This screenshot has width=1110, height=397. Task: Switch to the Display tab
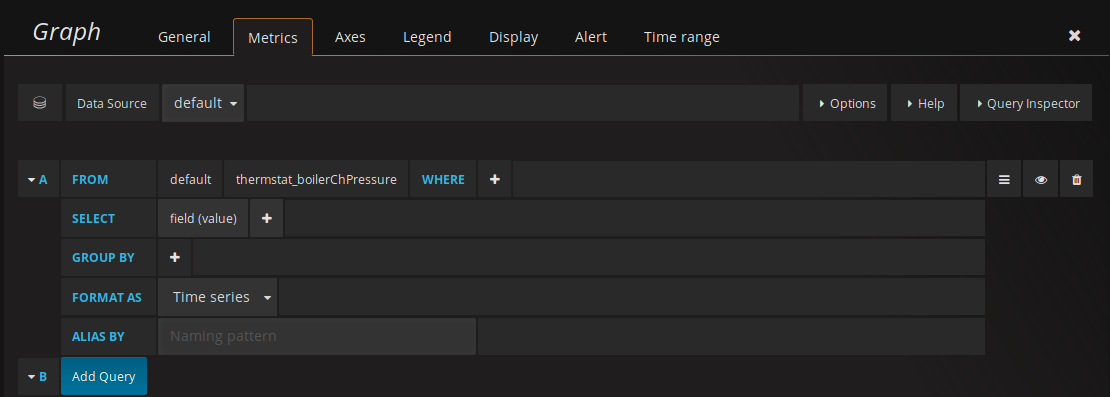513,37
